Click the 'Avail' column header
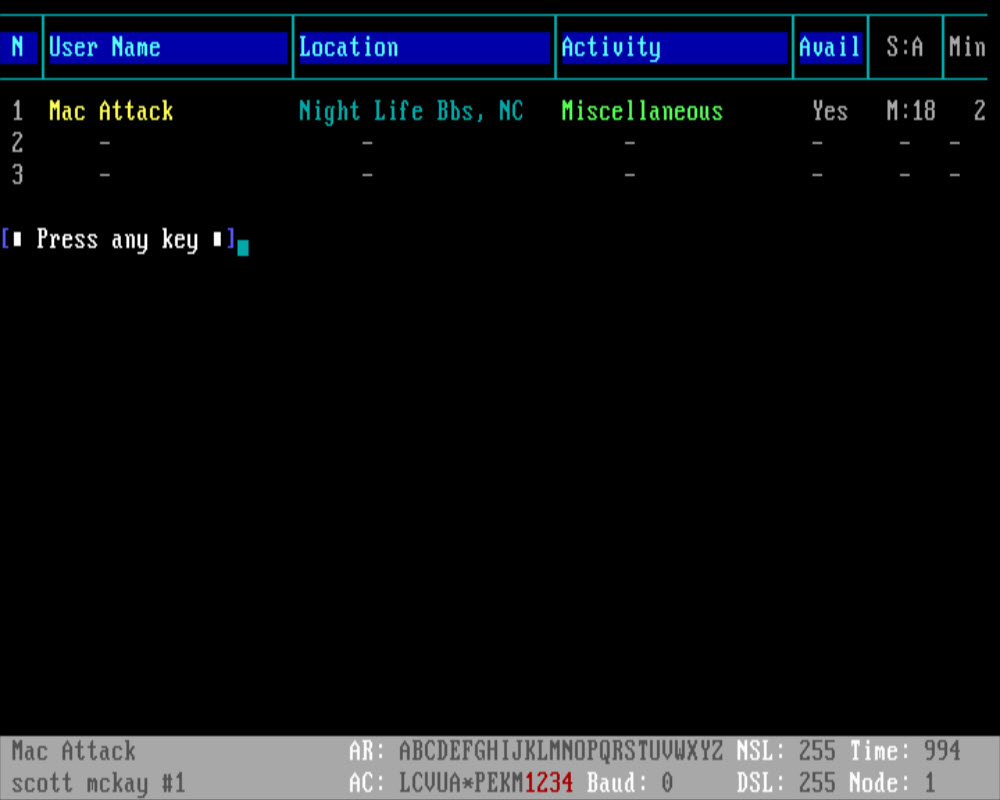 pos(829,47)
